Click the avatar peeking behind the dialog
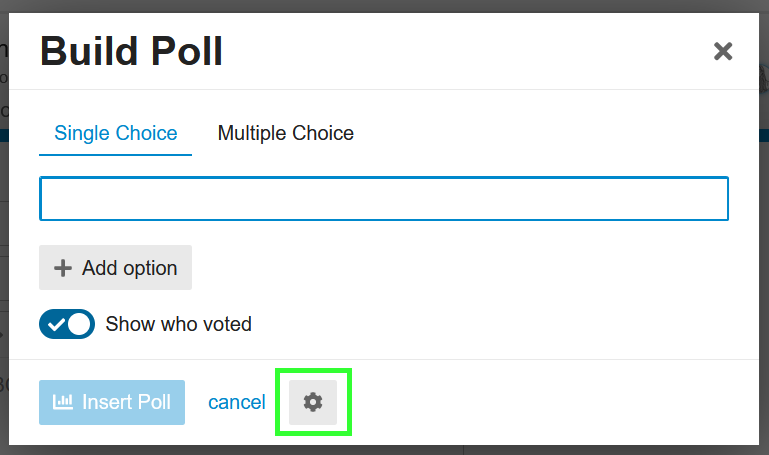Image resolution: width=769 pixels, height=455 pixels. point(764,78)
